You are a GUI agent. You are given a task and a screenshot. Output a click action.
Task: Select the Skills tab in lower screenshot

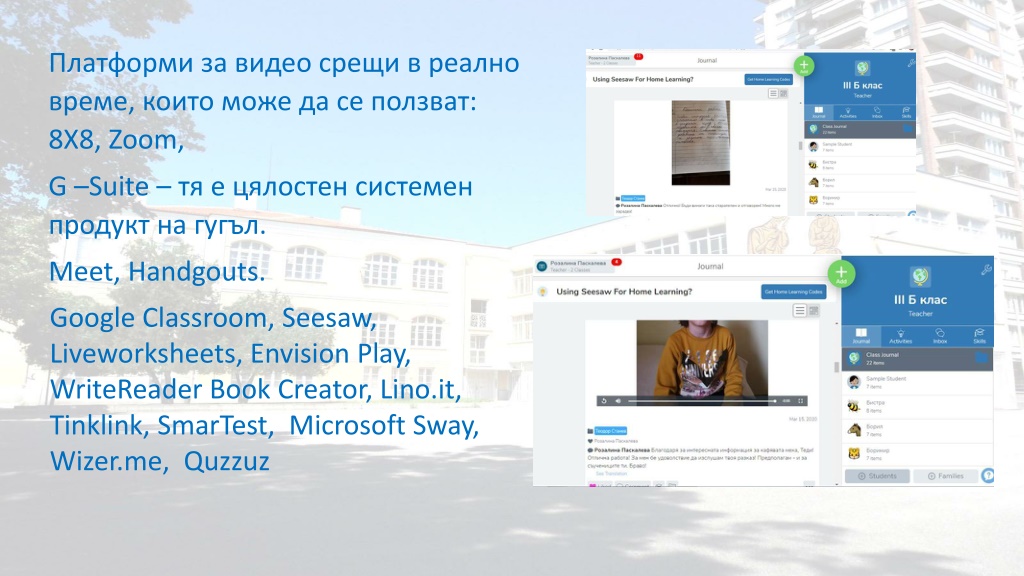point(979,336)
